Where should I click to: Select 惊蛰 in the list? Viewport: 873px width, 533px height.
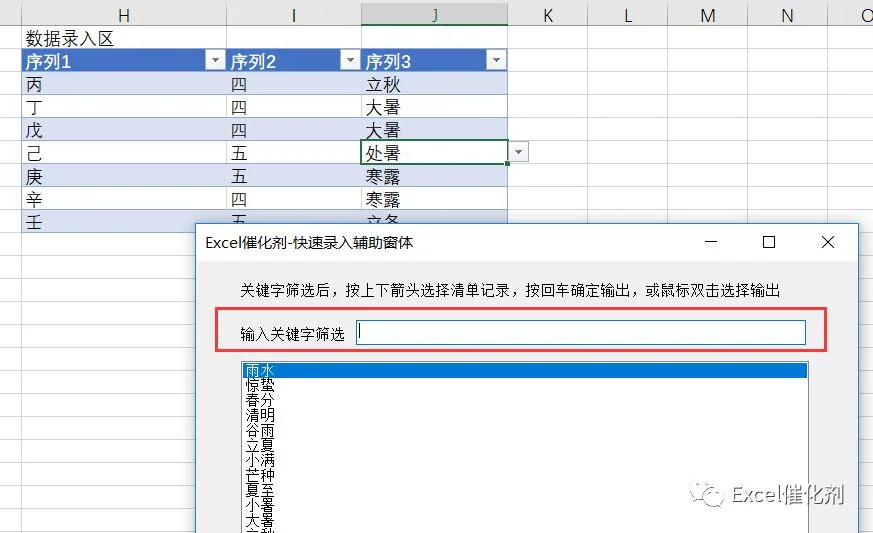tap(524, 385)
